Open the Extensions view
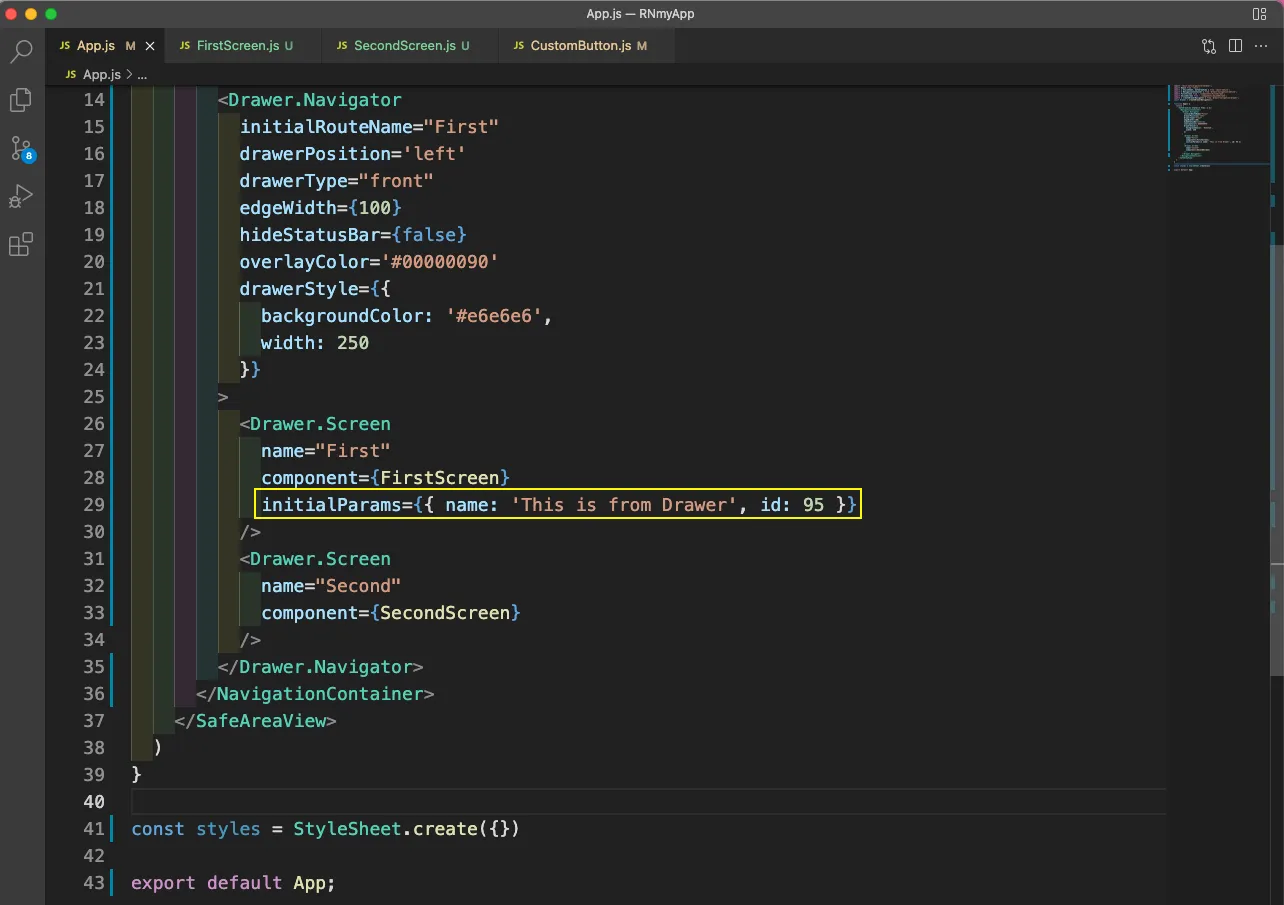Screen dimensions: 1284x905 21,244
